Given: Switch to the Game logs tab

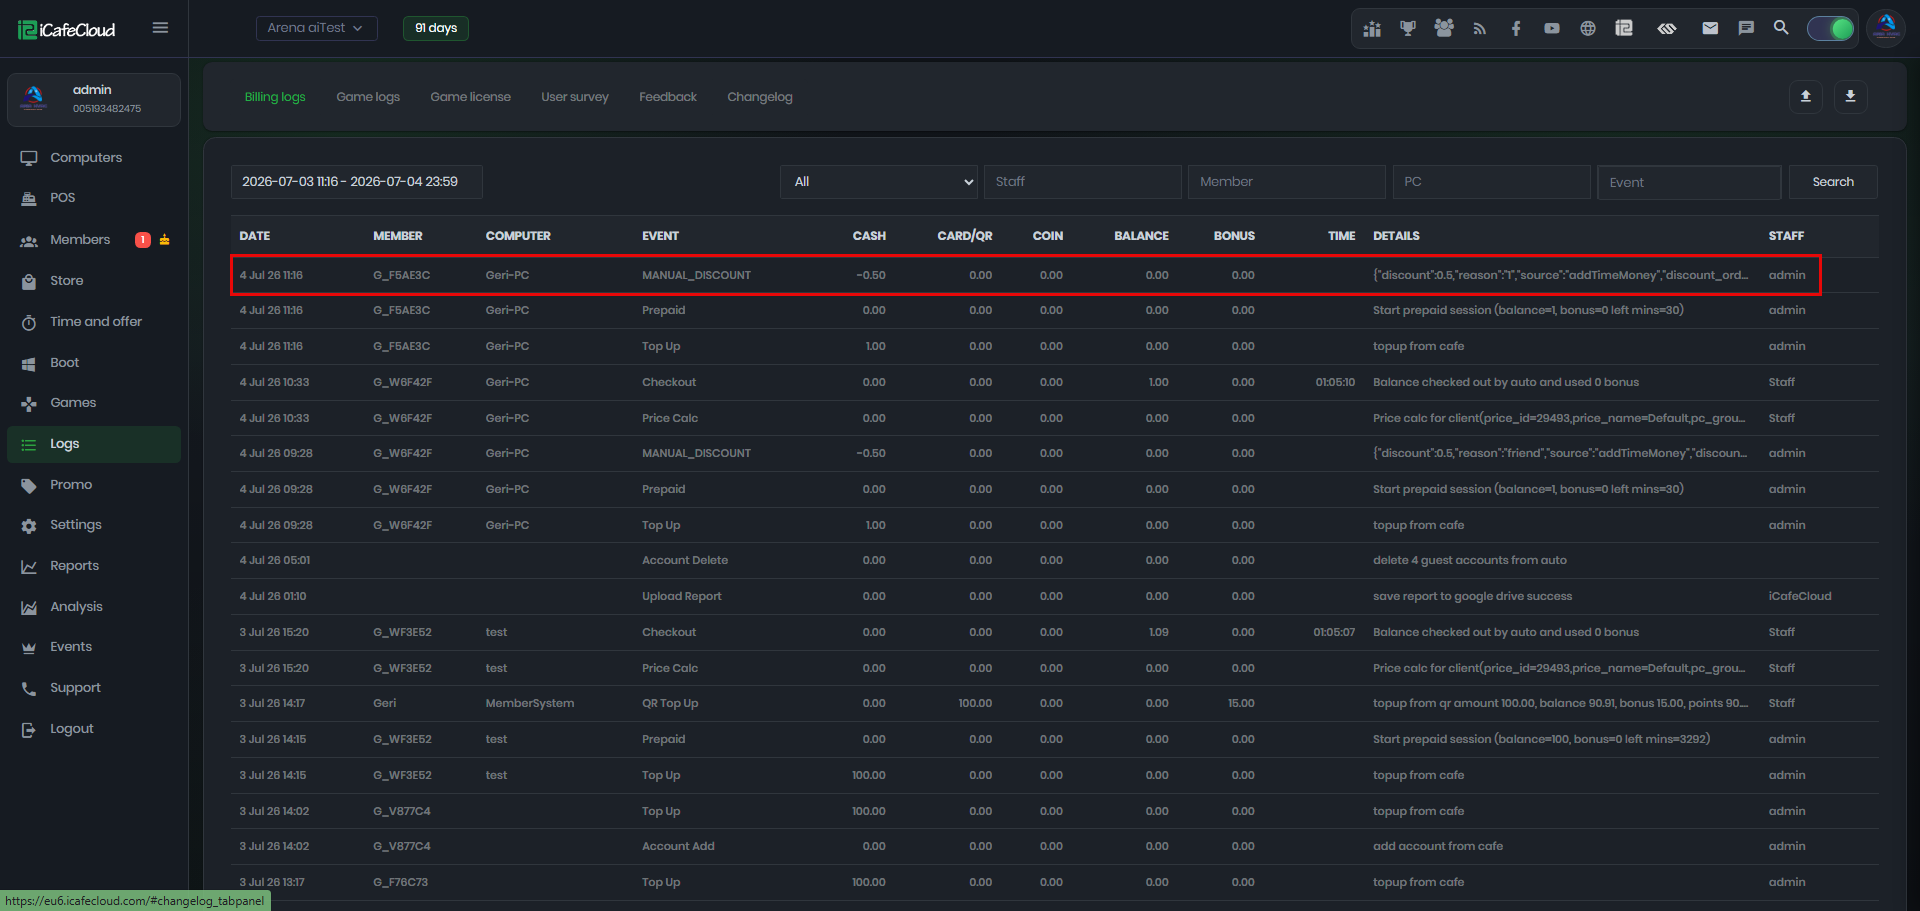Looking at the screenshot, I should point(368,97).
